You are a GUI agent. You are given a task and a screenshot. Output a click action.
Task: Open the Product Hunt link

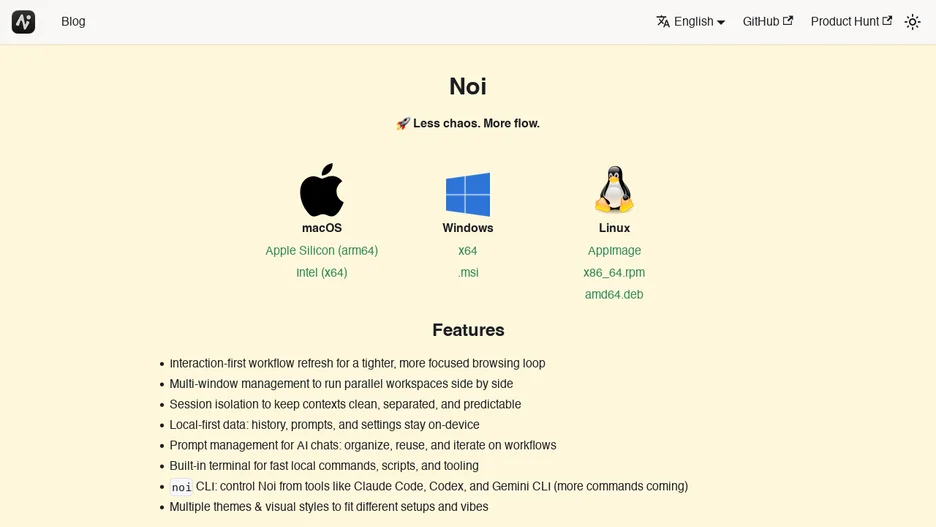tap(851, 21)
